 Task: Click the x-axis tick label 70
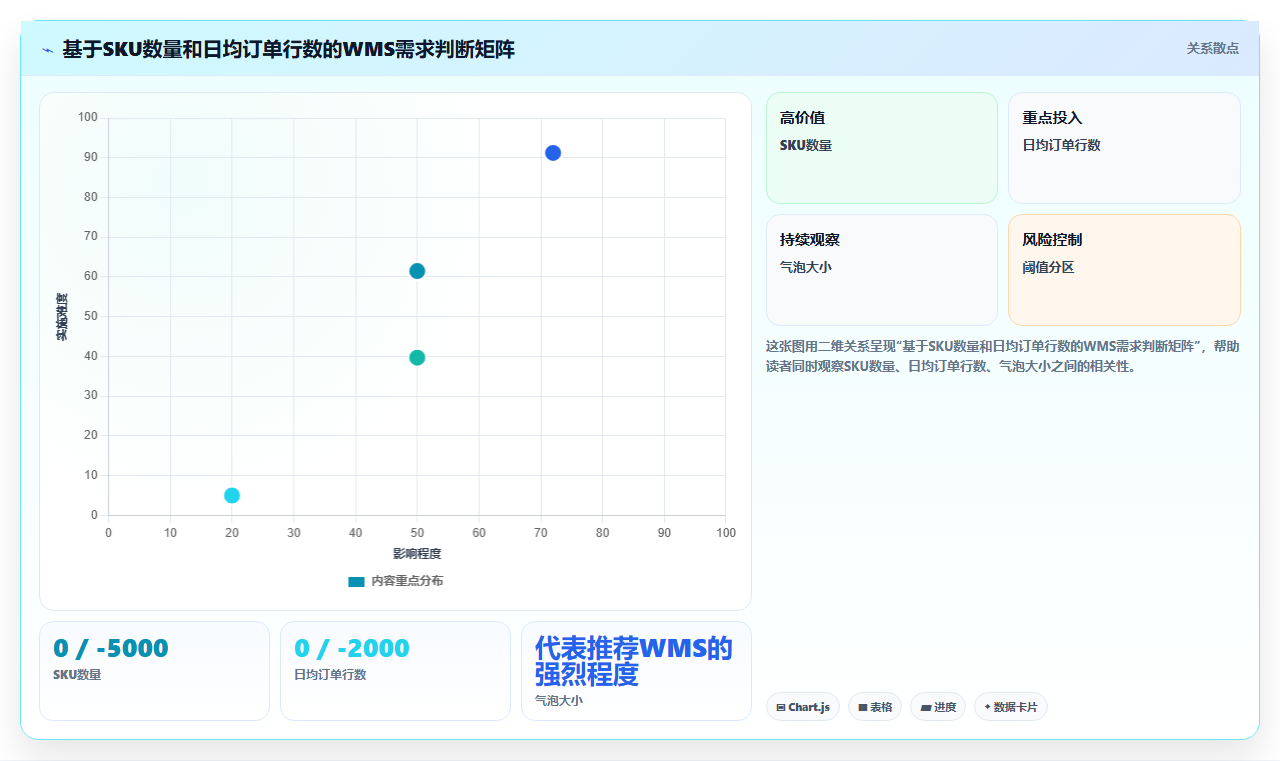(x=541, y=533)
